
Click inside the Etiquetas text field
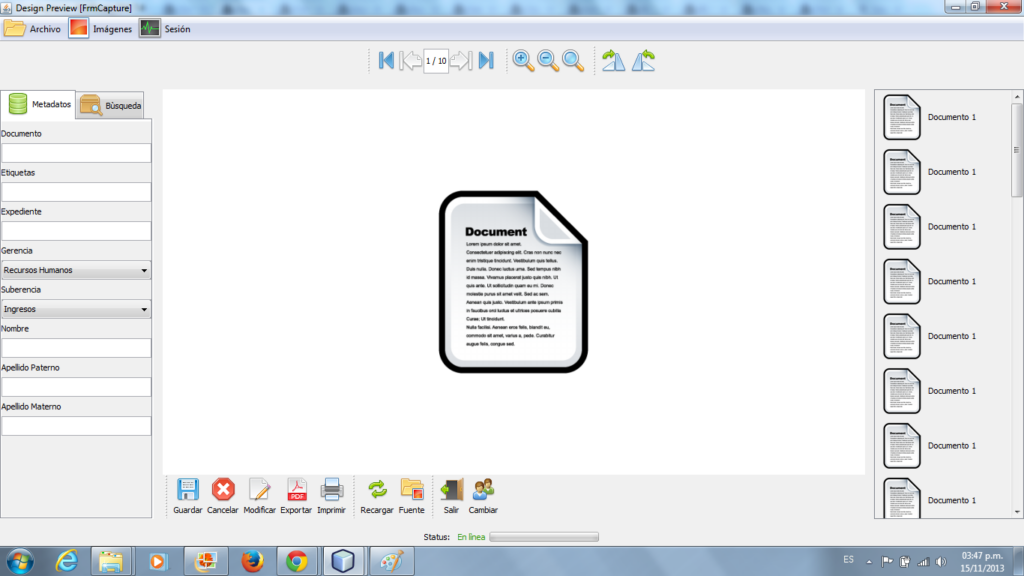click(76, 192)
